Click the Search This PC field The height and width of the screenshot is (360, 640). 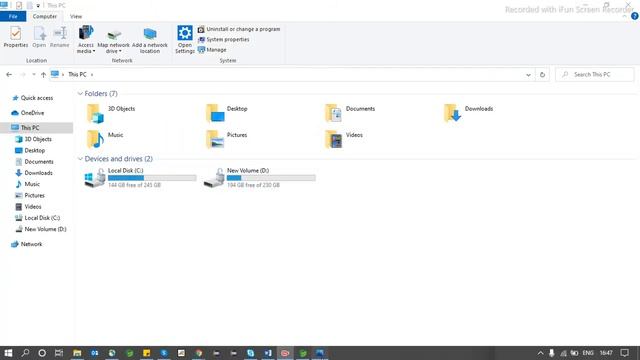click(595, 75)
